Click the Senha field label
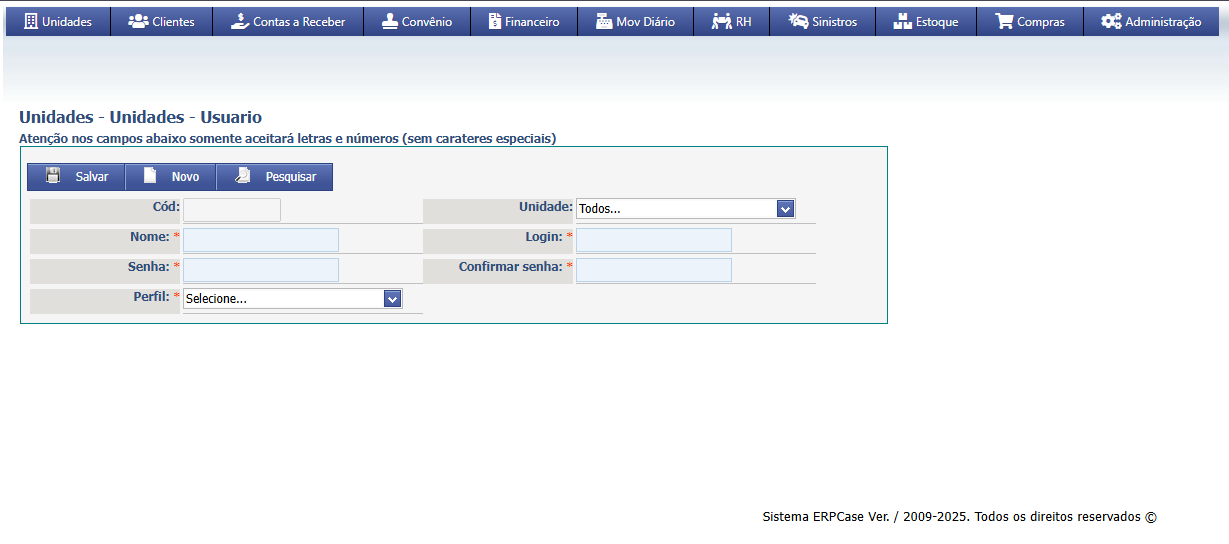The width and height of the screenshot is (1229, 544). click(x=148, y=267)
